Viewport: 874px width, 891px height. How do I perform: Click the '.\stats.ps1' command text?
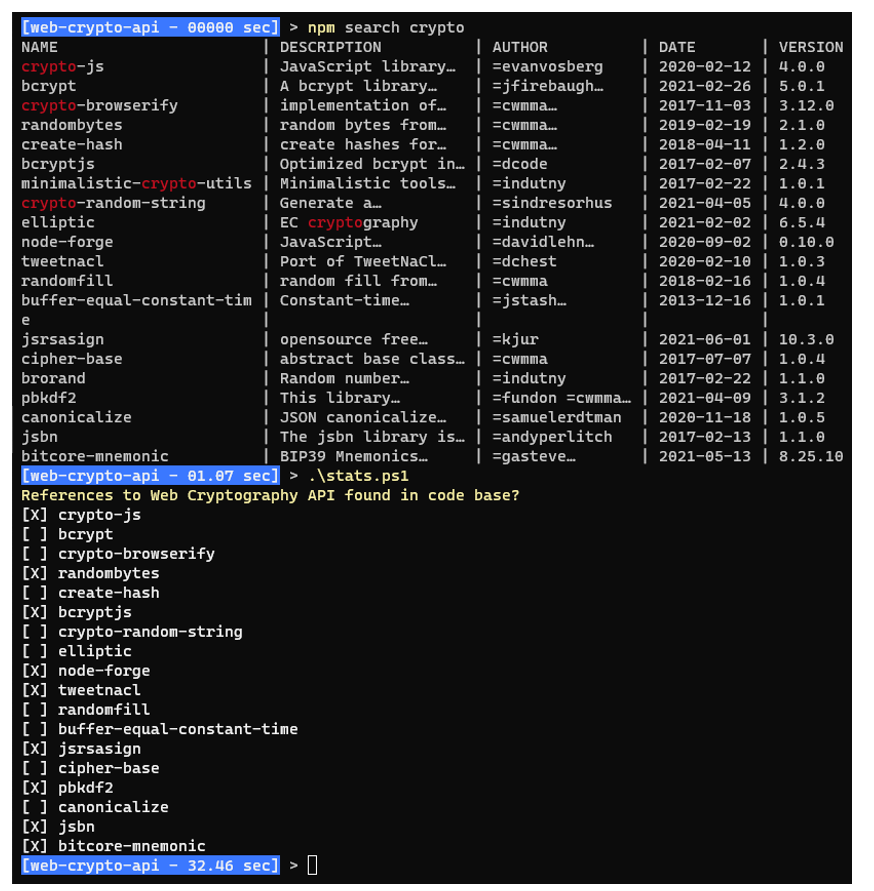click(358, 476)
